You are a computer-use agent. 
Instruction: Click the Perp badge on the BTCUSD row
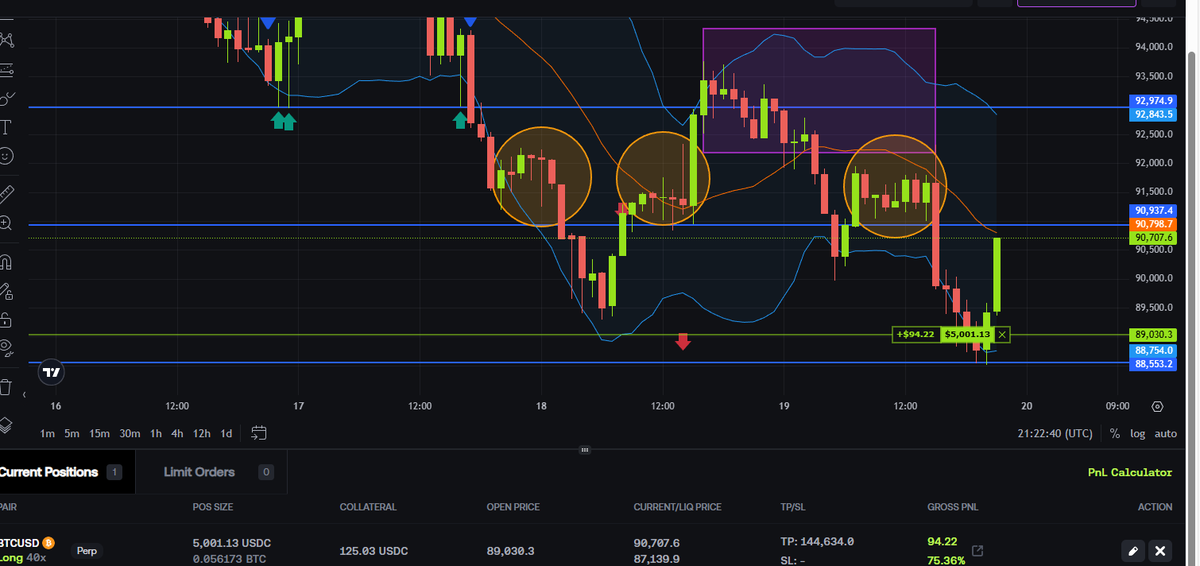click(x=87, y=550)
